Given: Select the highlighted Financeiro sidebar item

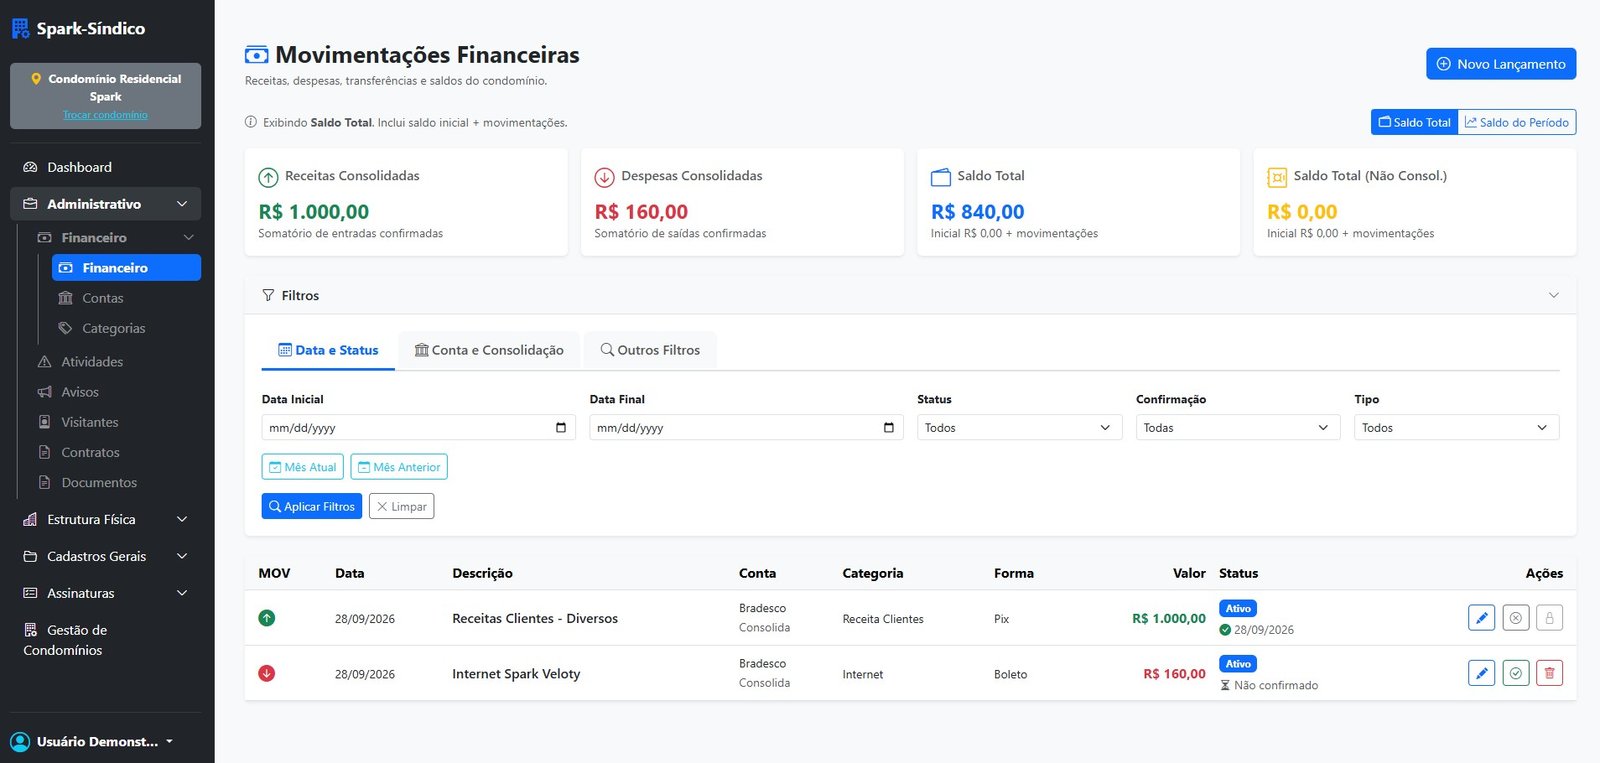Looking at the screenshot, I should [126, 267].
